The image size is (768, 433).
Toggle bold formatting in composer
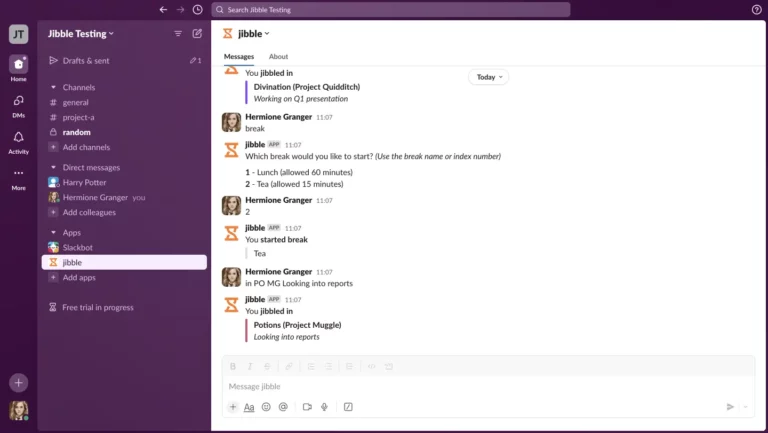(x=233, y=366)
